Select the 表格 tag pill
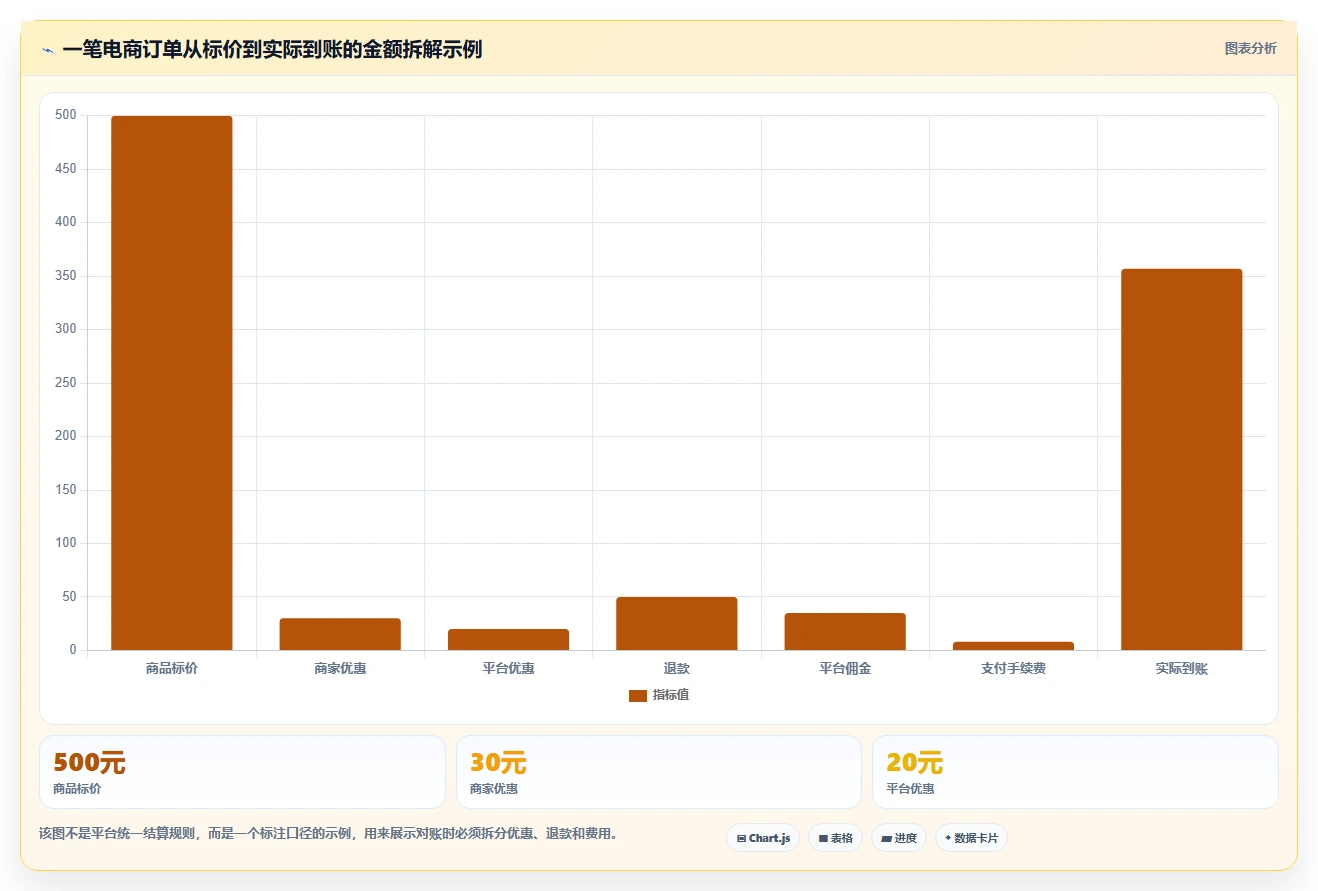The width and height of the screenshot is (1318, 891). point(835,838)
